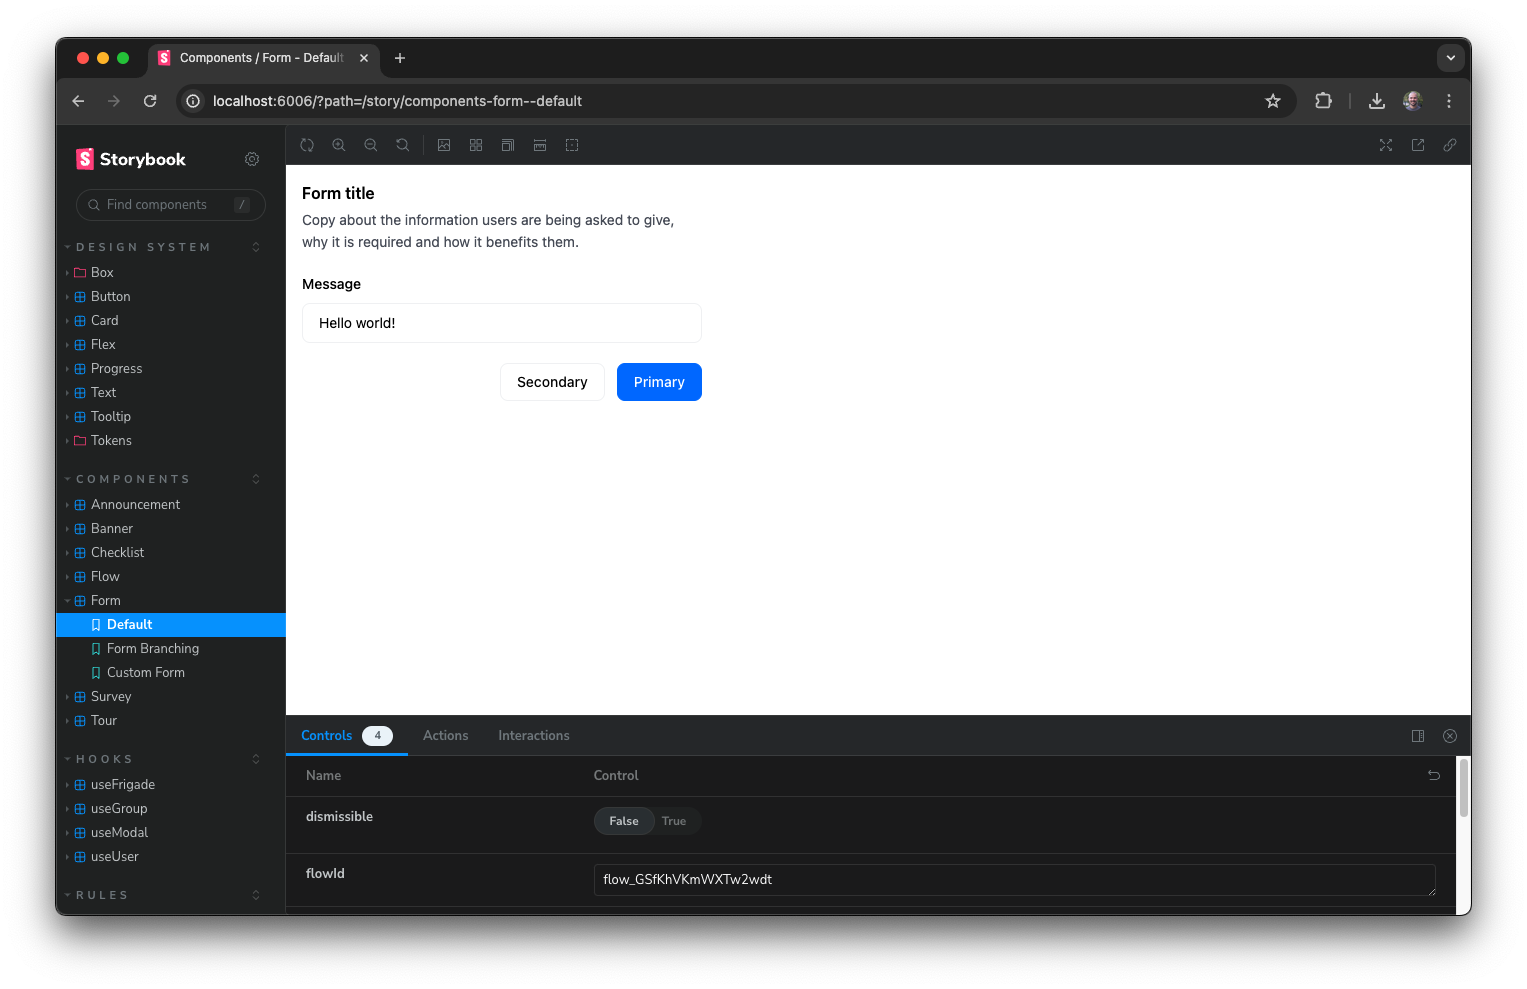
Task: Go fullscreen with the toolbar icon
Action: pos(1386,145)
